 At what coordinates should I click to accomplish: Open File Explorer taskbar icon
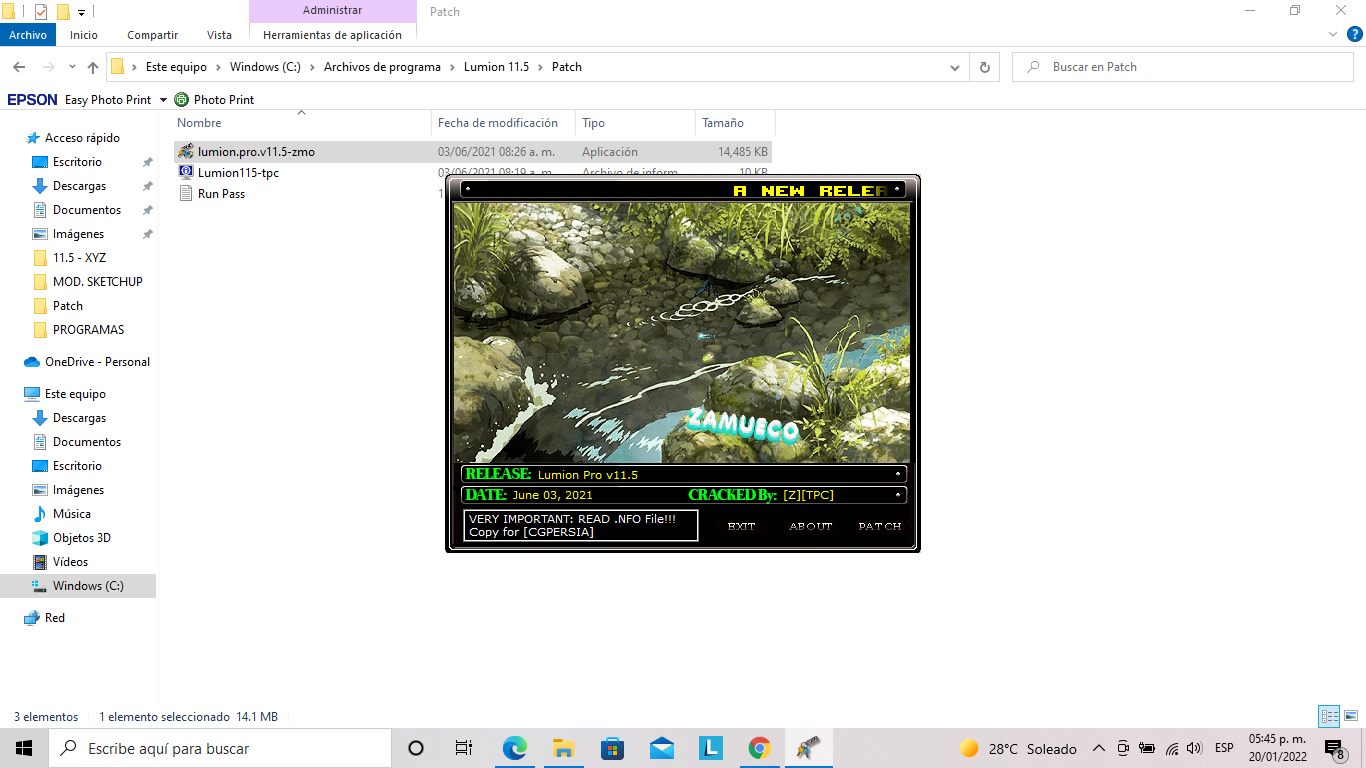coord(563,748)
